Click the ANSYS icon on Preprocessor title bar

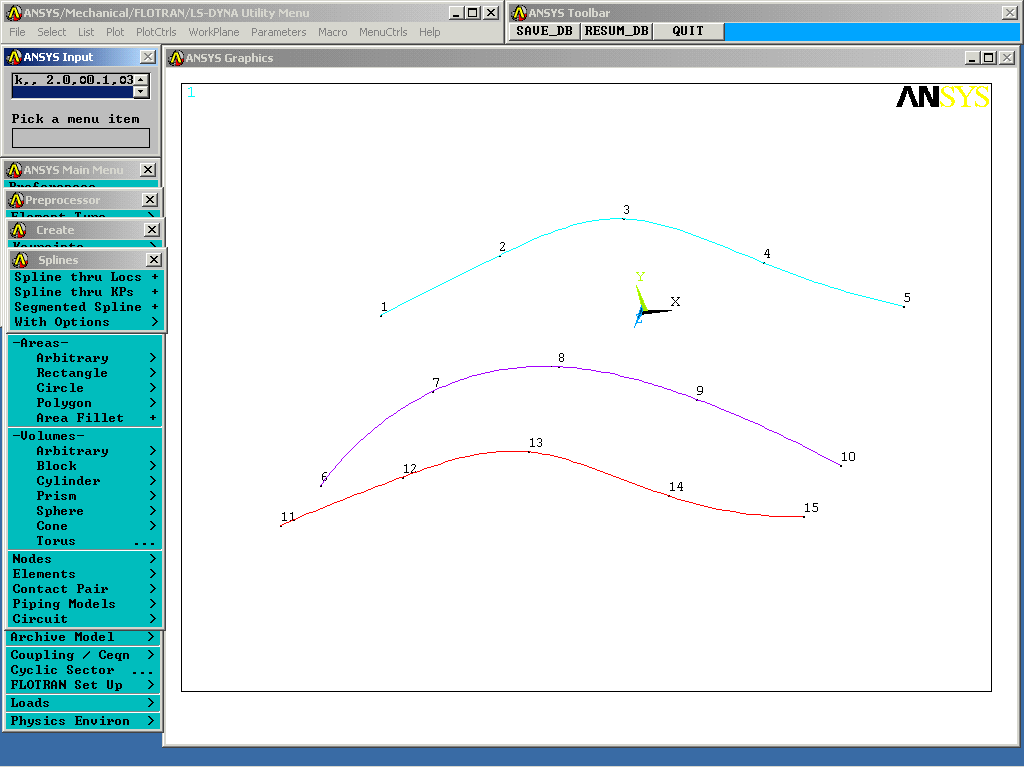tap(16, 200)
